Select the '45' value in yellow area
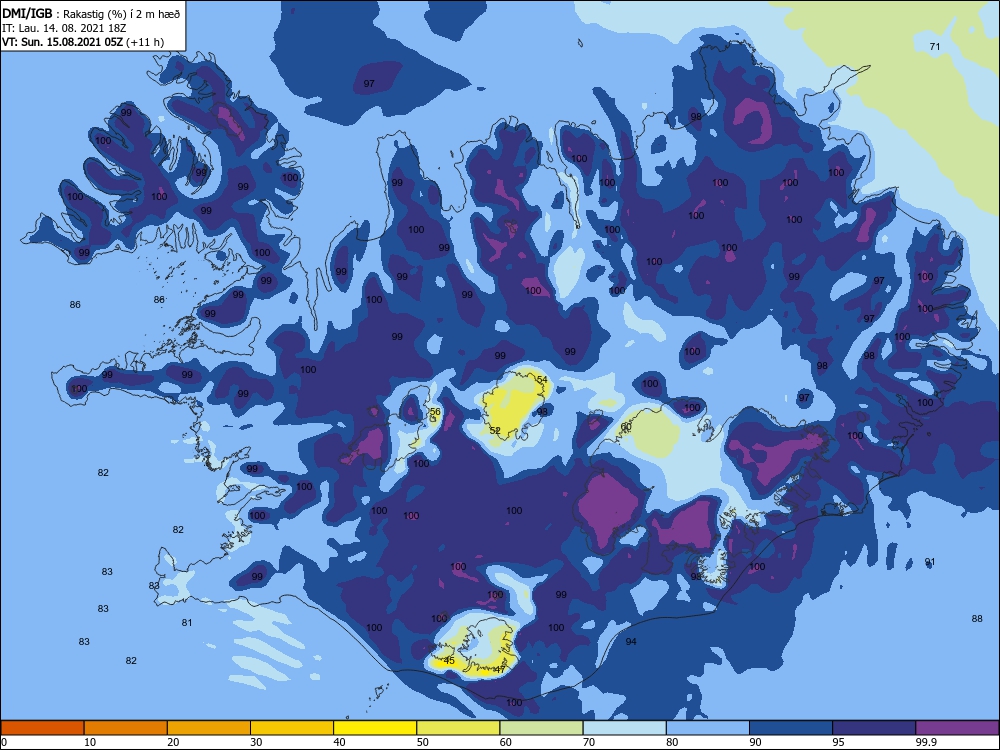 pos(449,661)
